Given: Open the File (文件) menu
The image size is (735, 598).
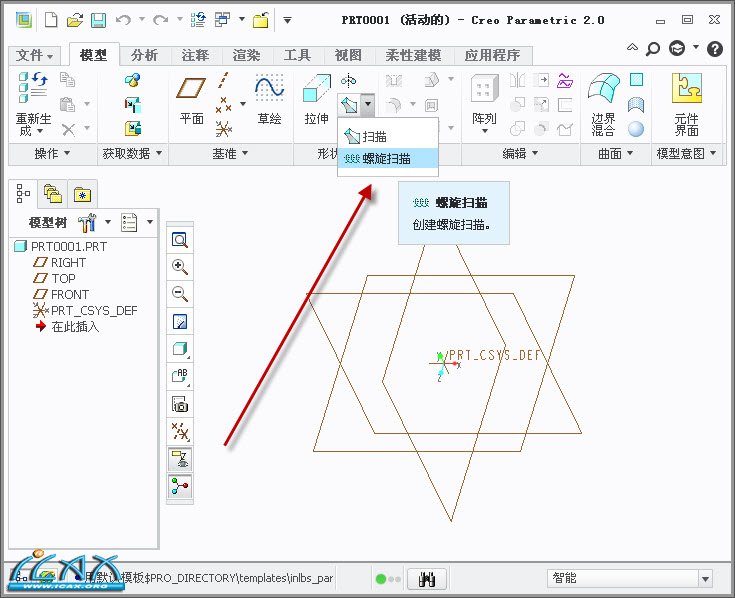Looking at the screenshot, I should 34,55.
